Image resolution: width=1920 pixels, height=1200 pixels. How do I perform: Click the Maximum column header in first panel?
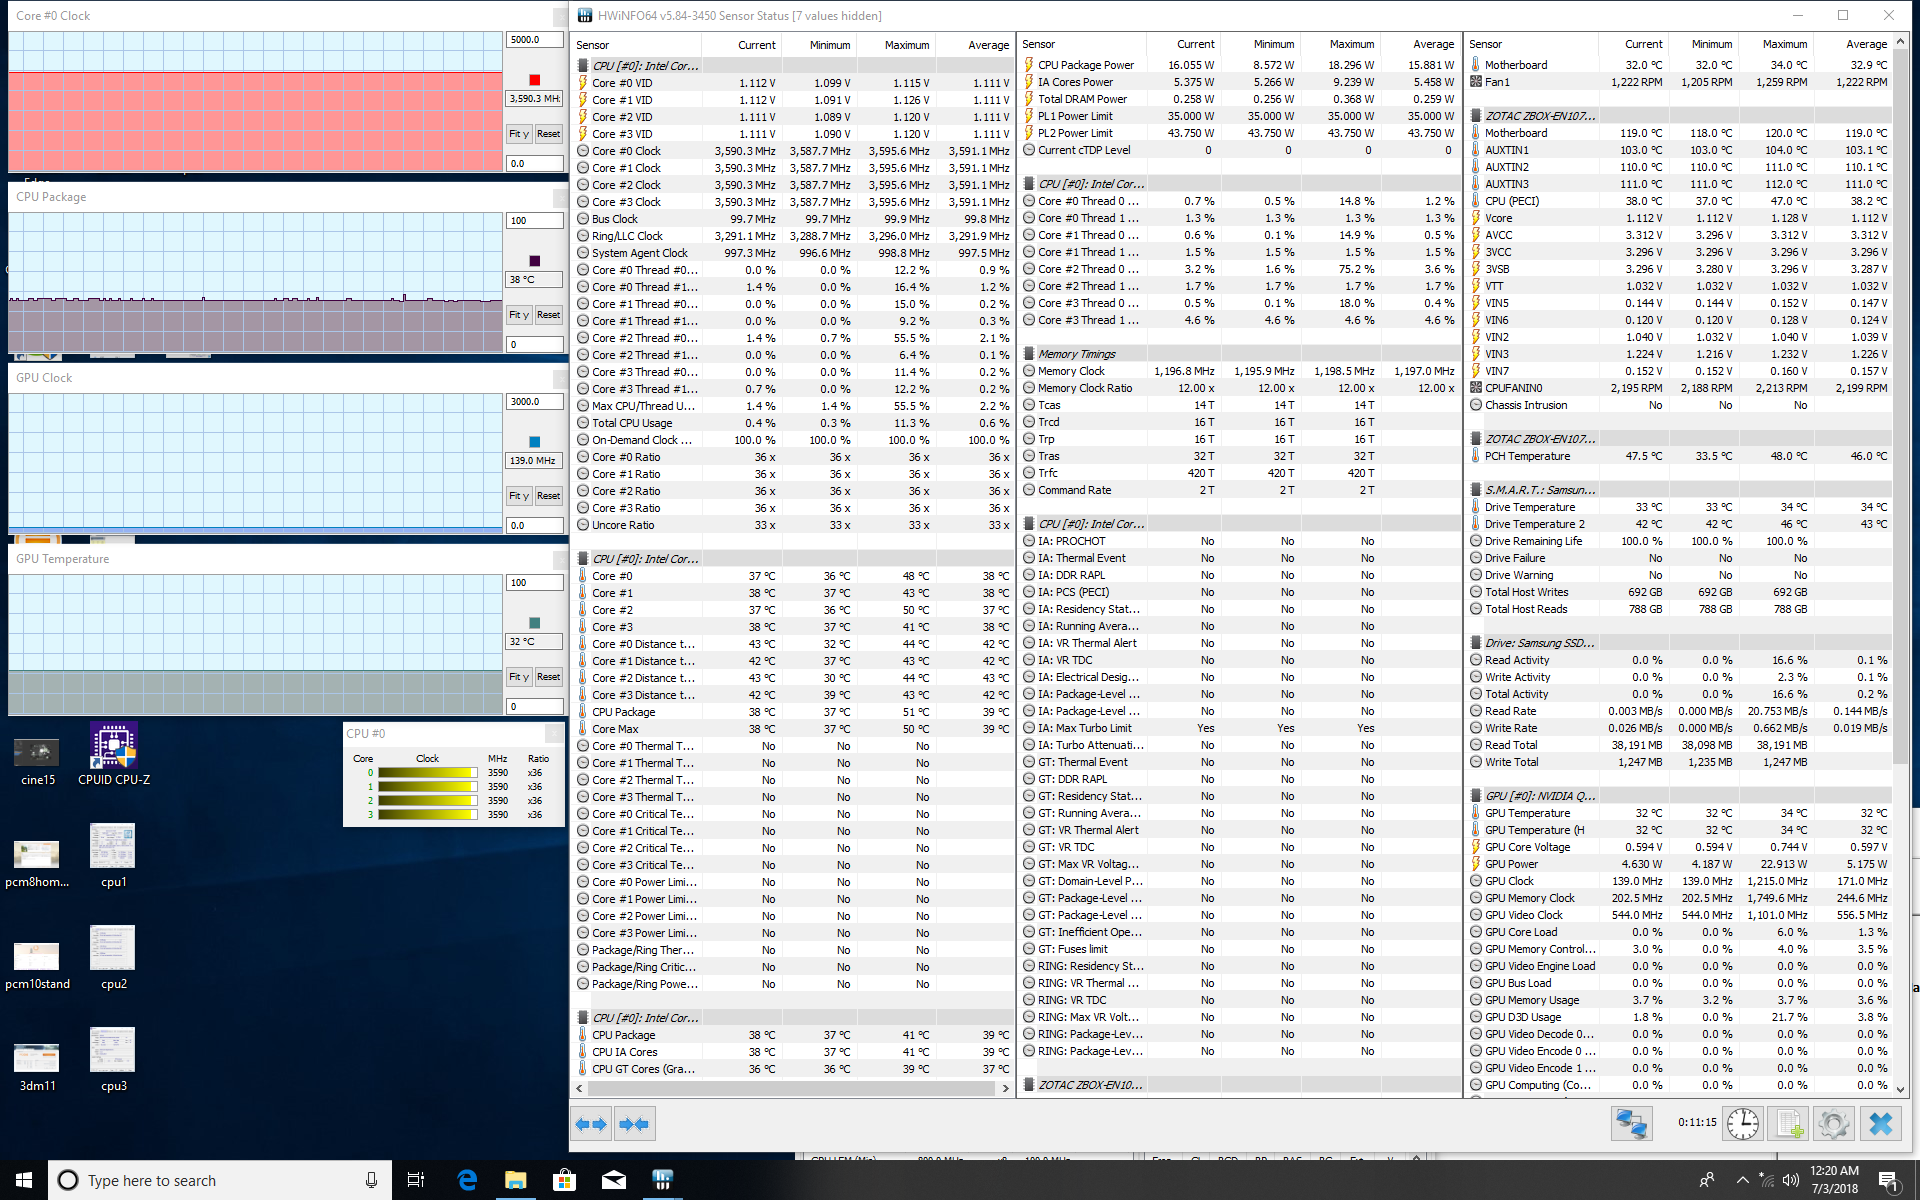click(906, 45)
